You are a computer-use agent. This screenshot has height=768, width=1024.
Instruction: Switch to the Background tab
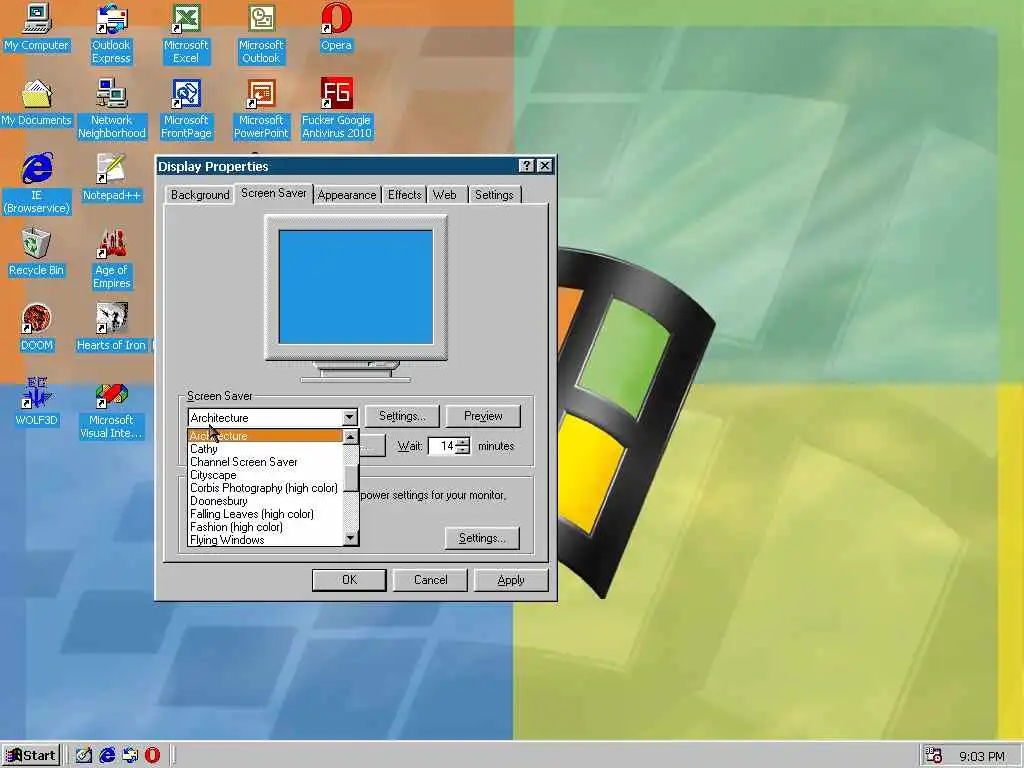(200, 195)
